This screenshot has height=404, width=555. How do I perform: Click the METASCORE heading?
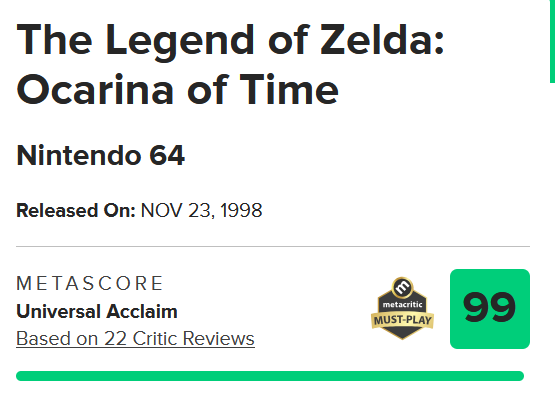[x=90, y=283]
